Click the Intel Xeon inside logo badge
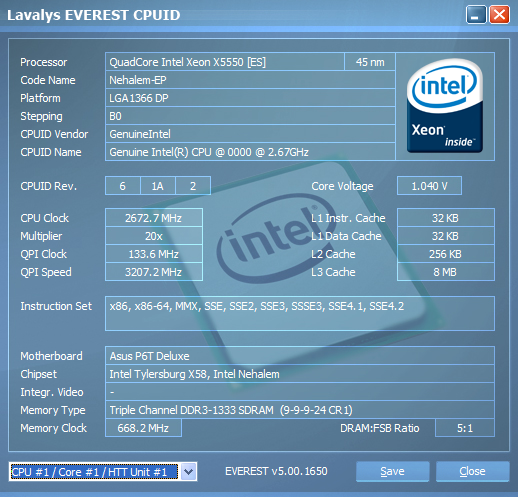 tap(445, 106)
